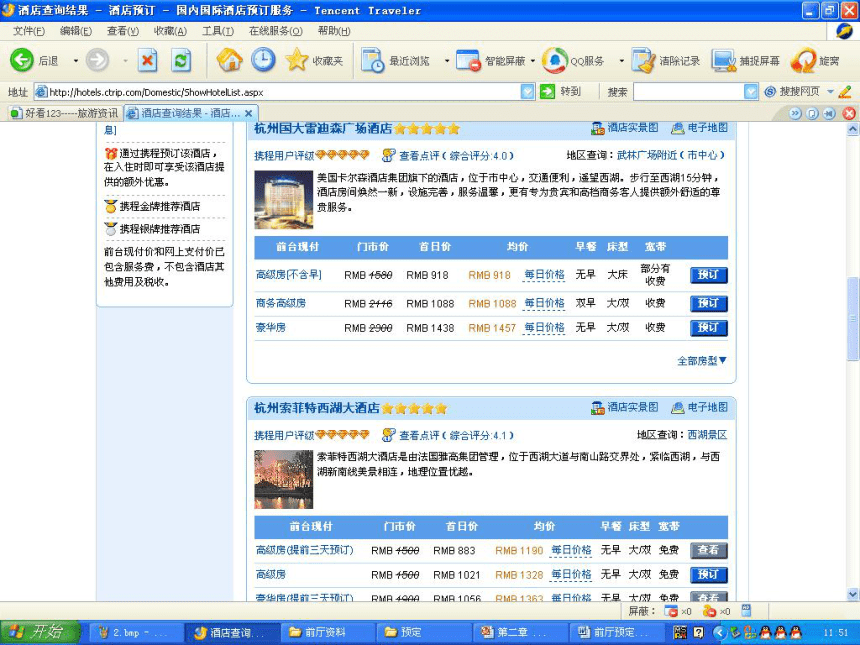Image resolution: width=860 pixels, height=645 pixels.
Task: Click the 搜搜网页 search button
Action: [792, 92]
